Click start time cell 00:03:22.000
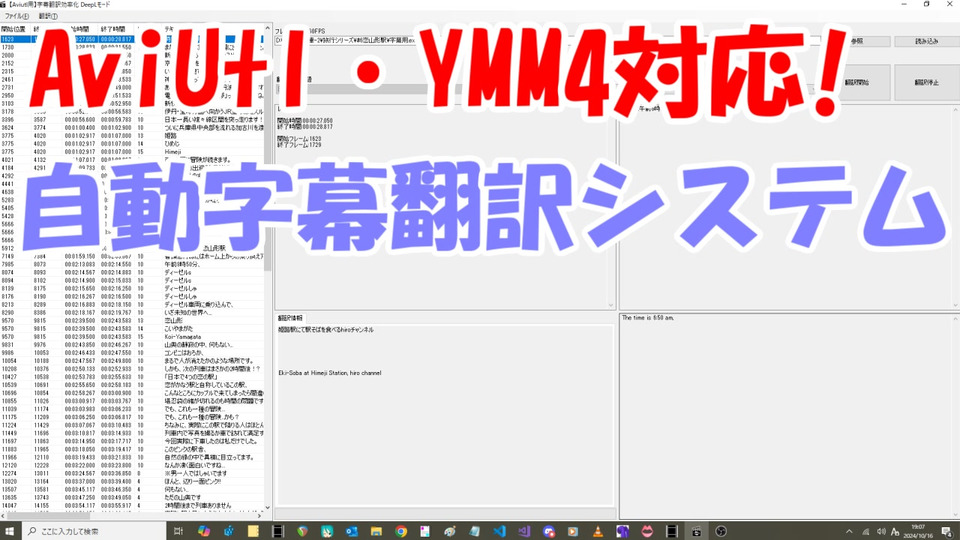 point(80,465)
